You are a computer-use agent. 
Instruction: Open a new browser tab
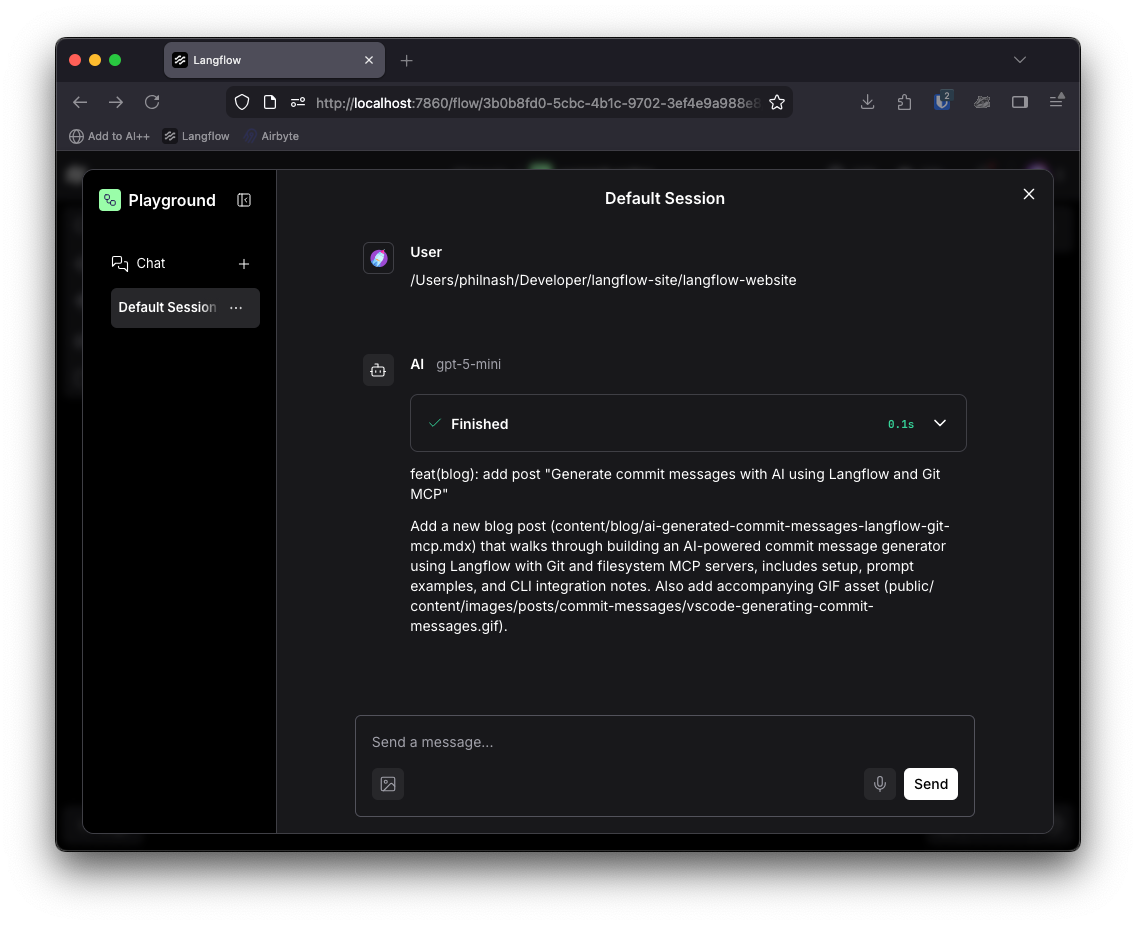click(406, 60)
